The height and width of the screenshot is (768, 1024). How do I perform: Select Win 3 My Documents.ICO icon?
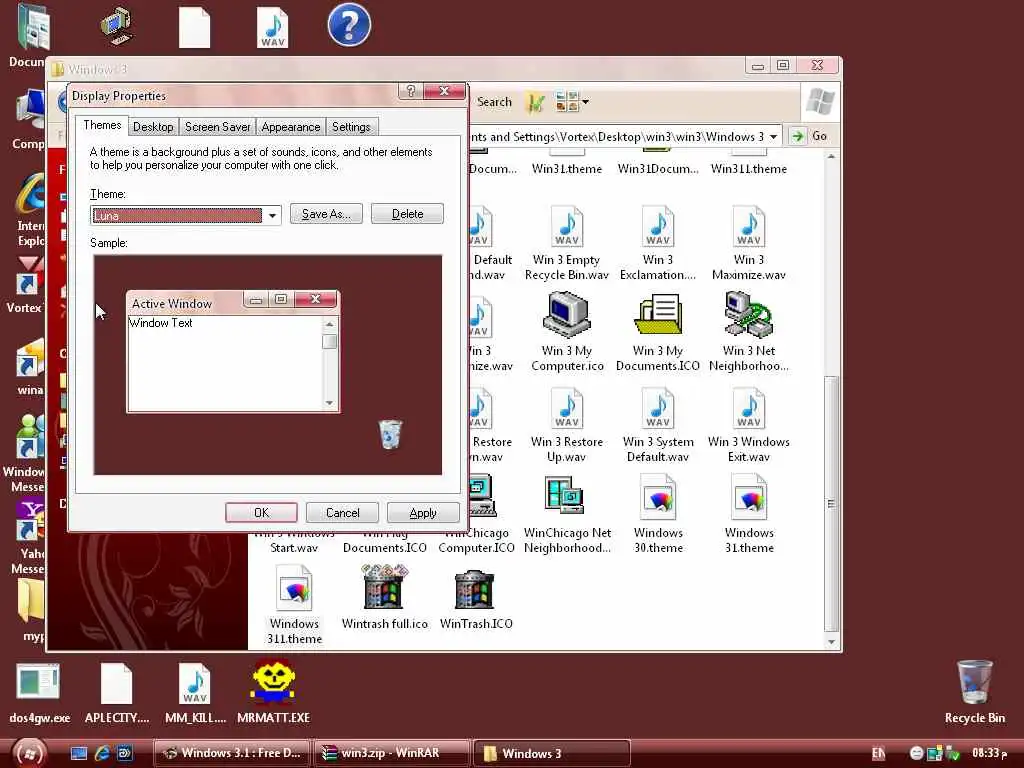pyautogui.click(x=658, y=333)
